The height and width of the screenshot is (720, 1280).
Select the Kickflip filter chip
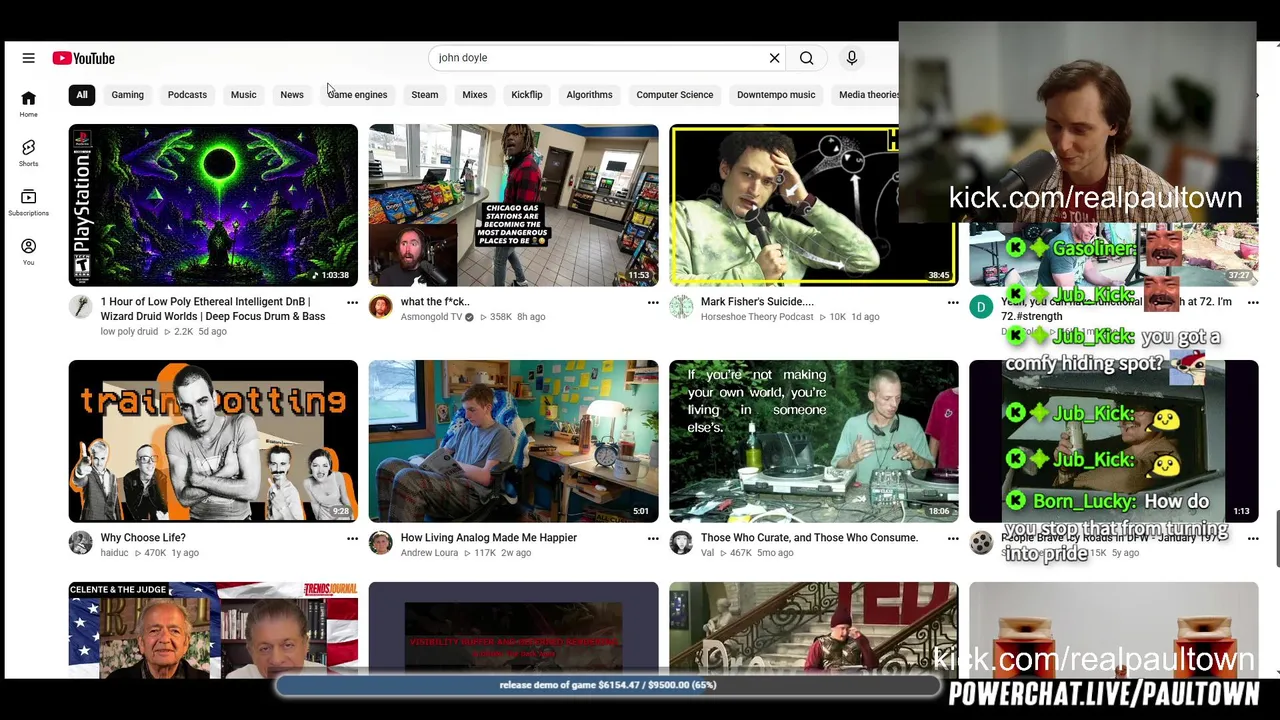(527, 95)
